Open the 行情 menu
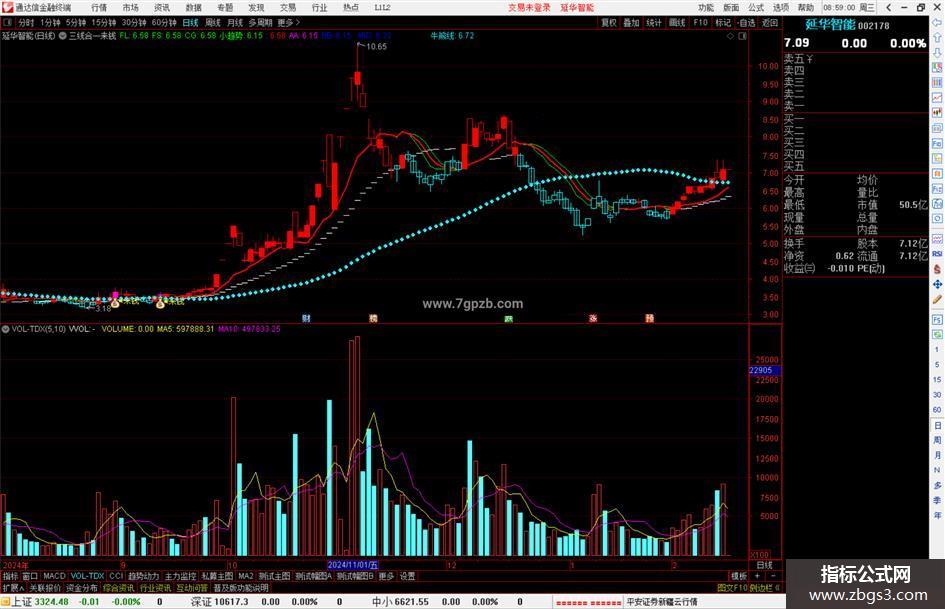 click(x=99, y=7)
